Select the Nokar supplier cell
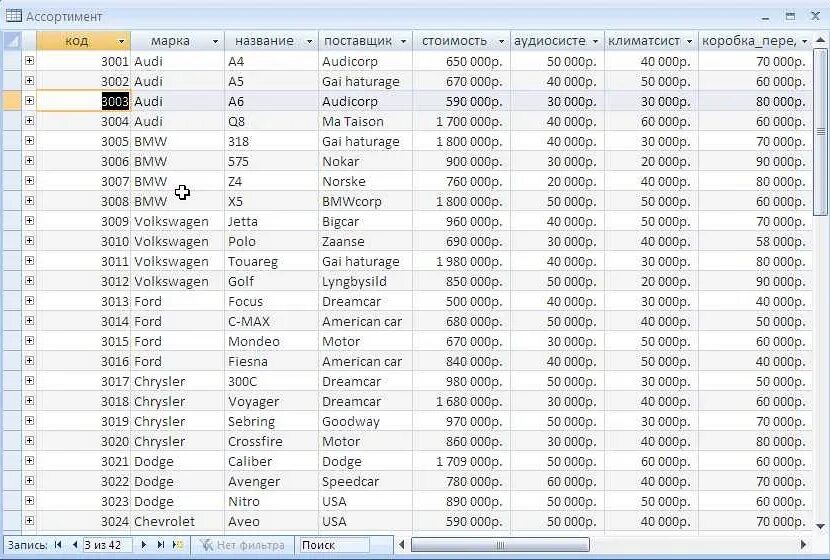This screenshot has height=560, width=830. point(365,161)
